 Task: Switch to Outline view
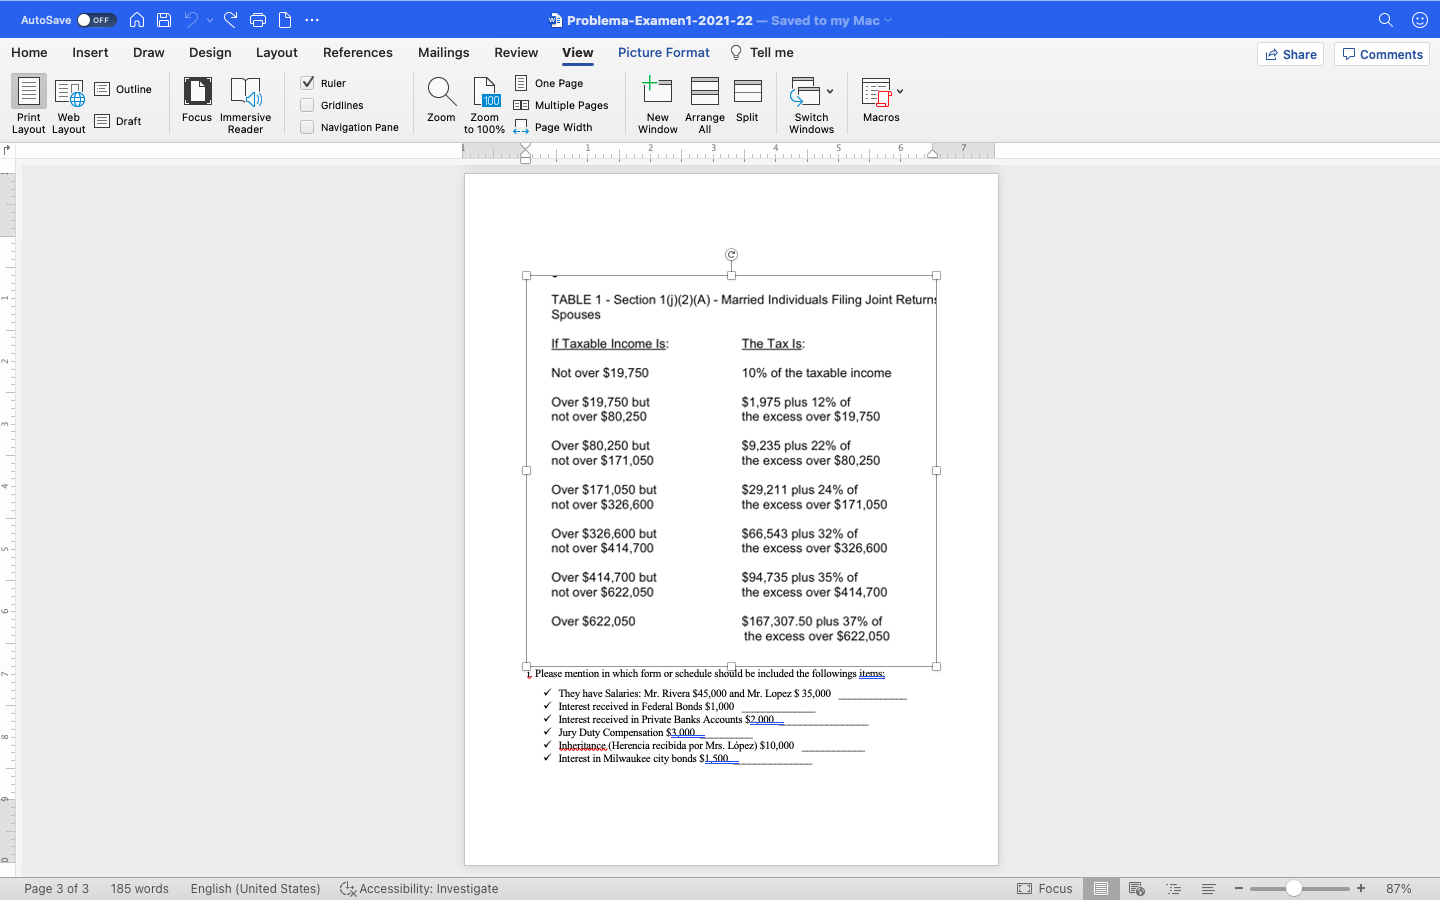pos(123,89)
